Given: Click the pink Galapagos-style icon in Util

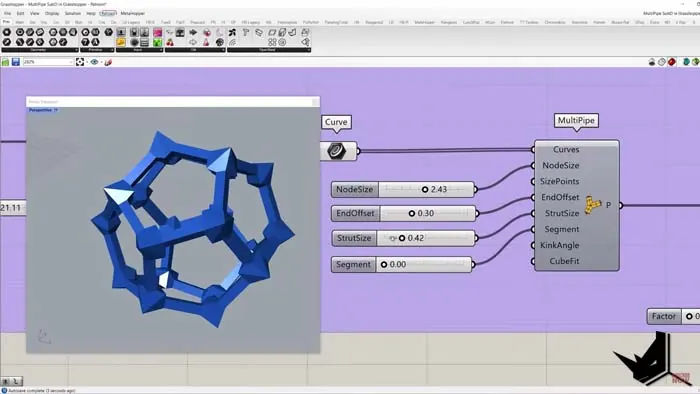Looking at the screenshot, I should pyautogui.click(x=207, y=33).
